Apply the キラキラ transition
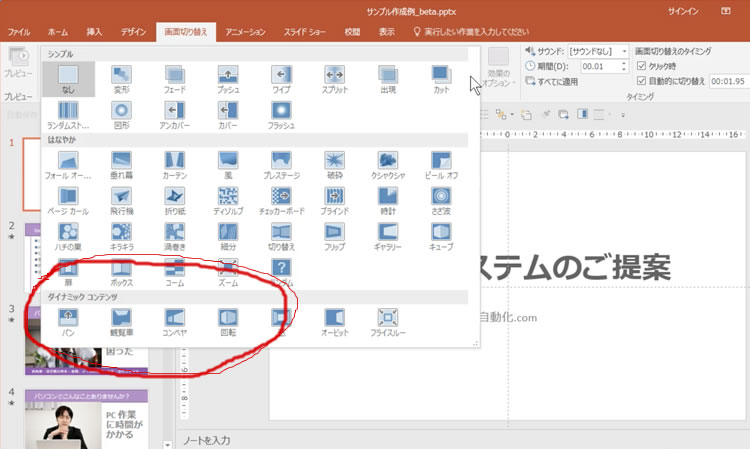The width and height of the screenshot is (750, 449). [121, 237]
